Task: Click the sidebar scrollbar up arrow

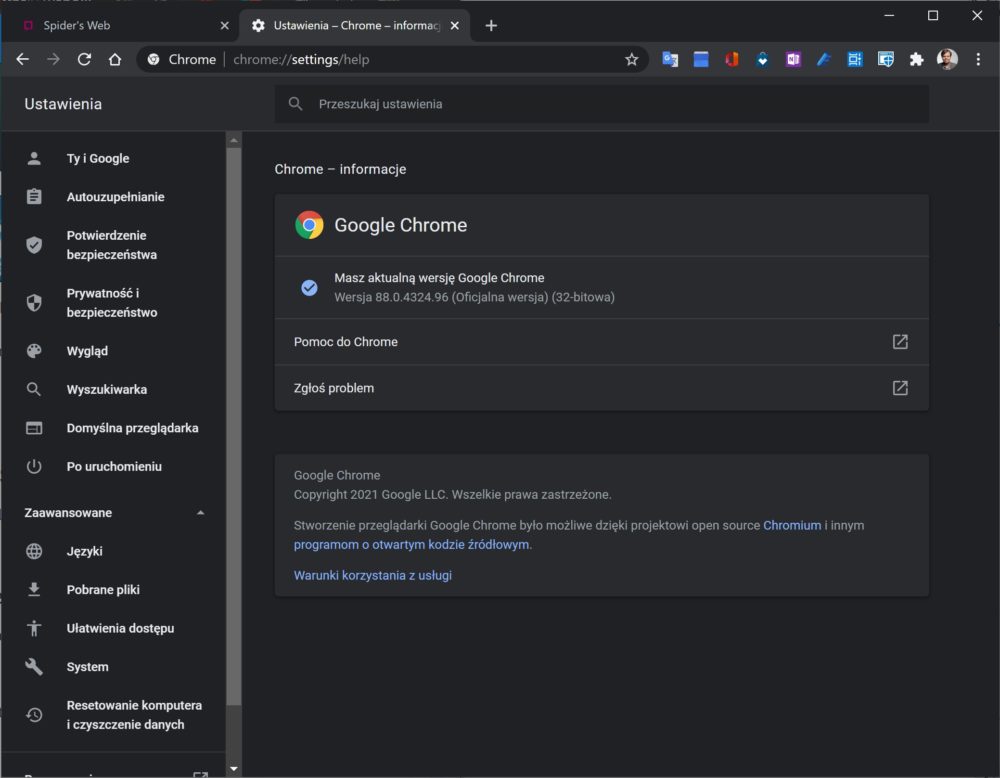Action: (234, 140)
